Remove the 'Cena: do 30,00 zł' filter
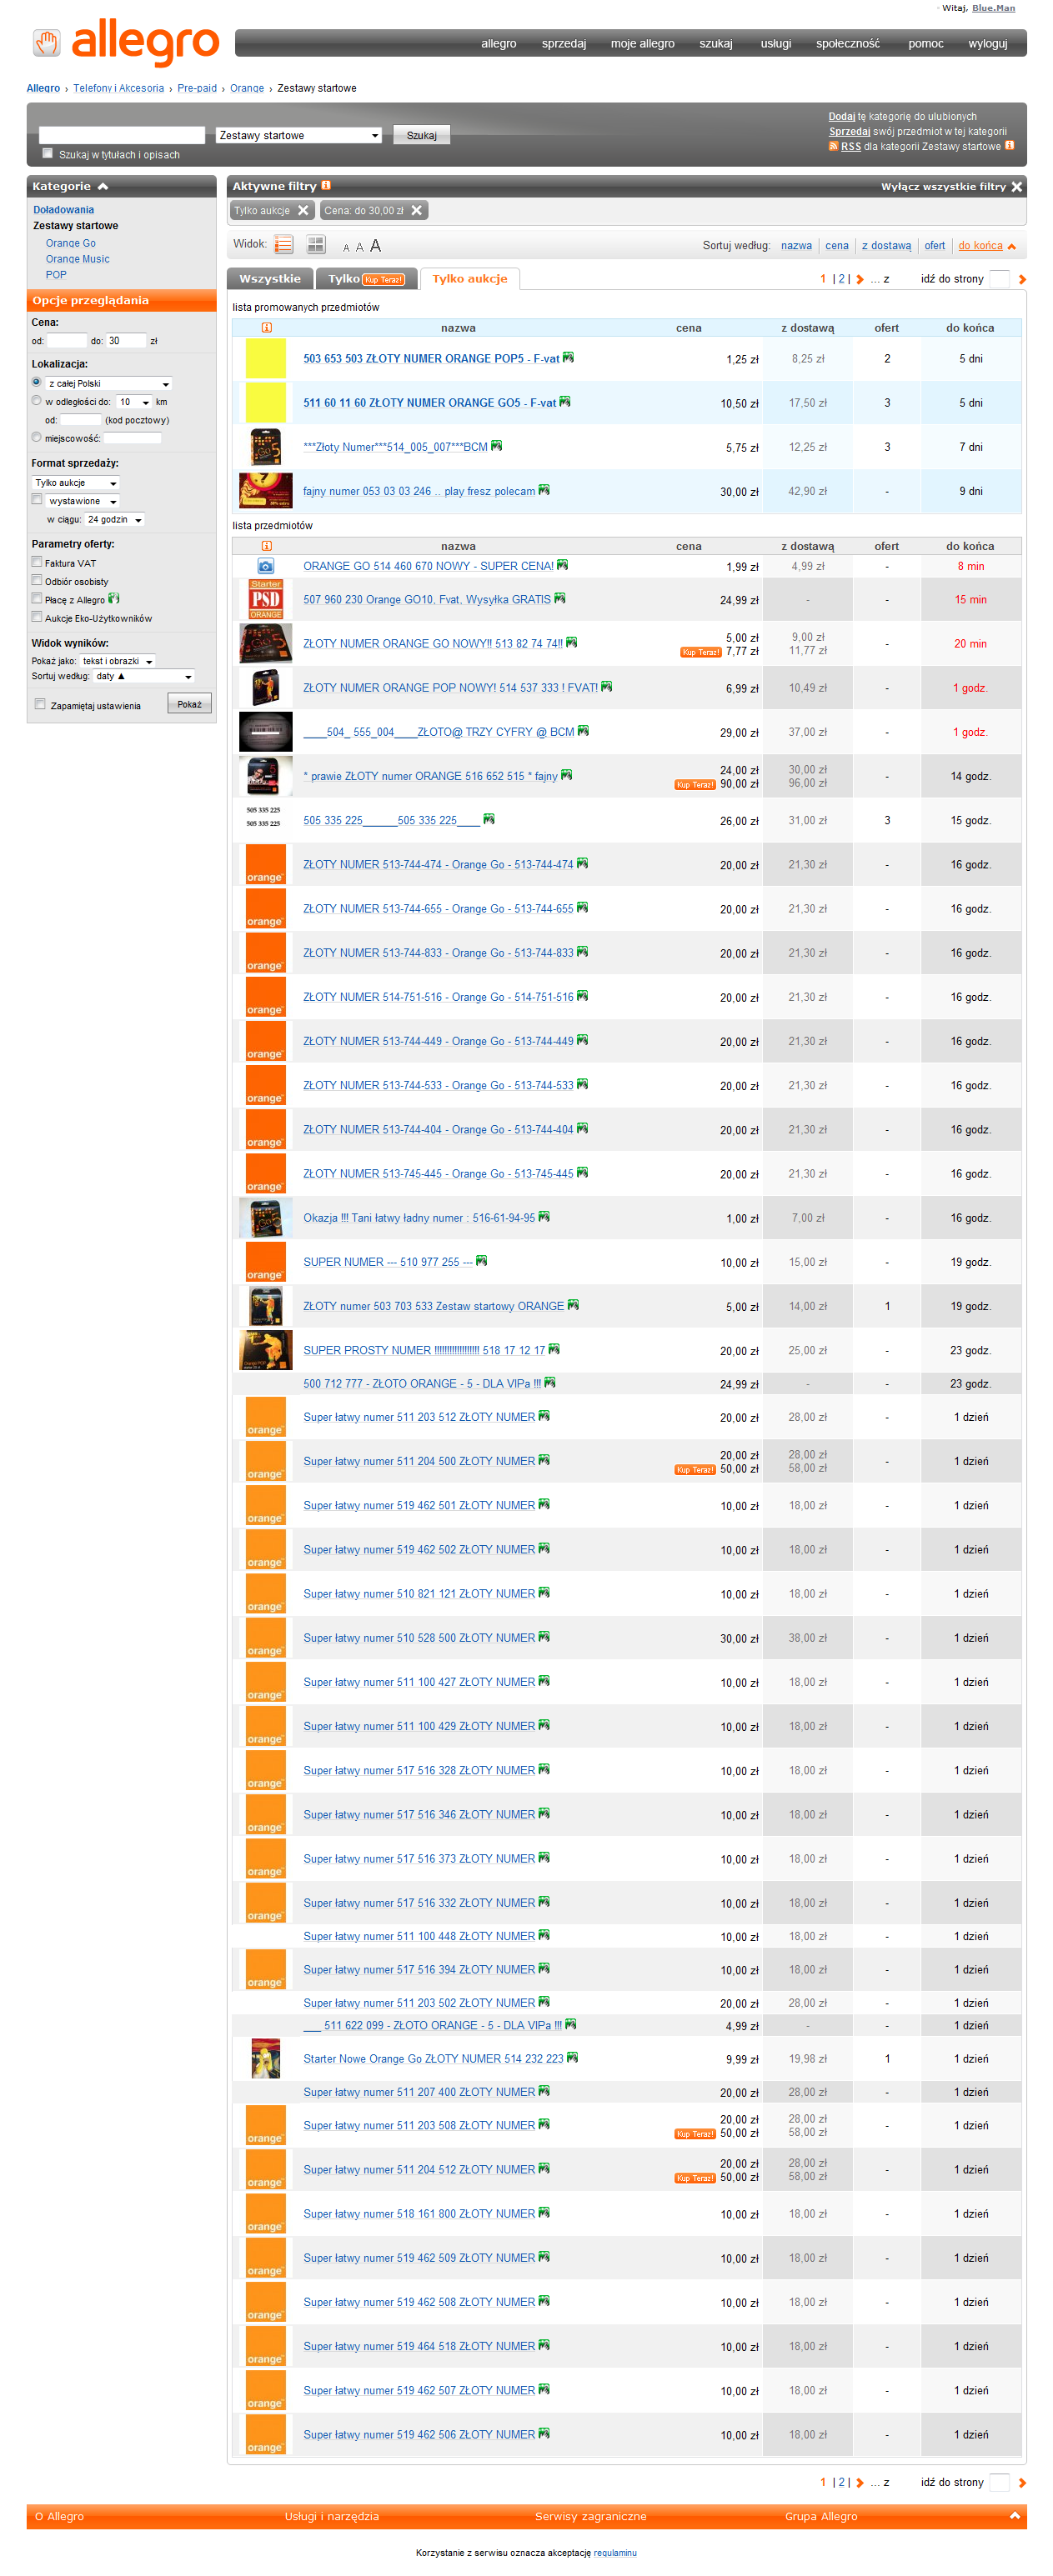 416,210
